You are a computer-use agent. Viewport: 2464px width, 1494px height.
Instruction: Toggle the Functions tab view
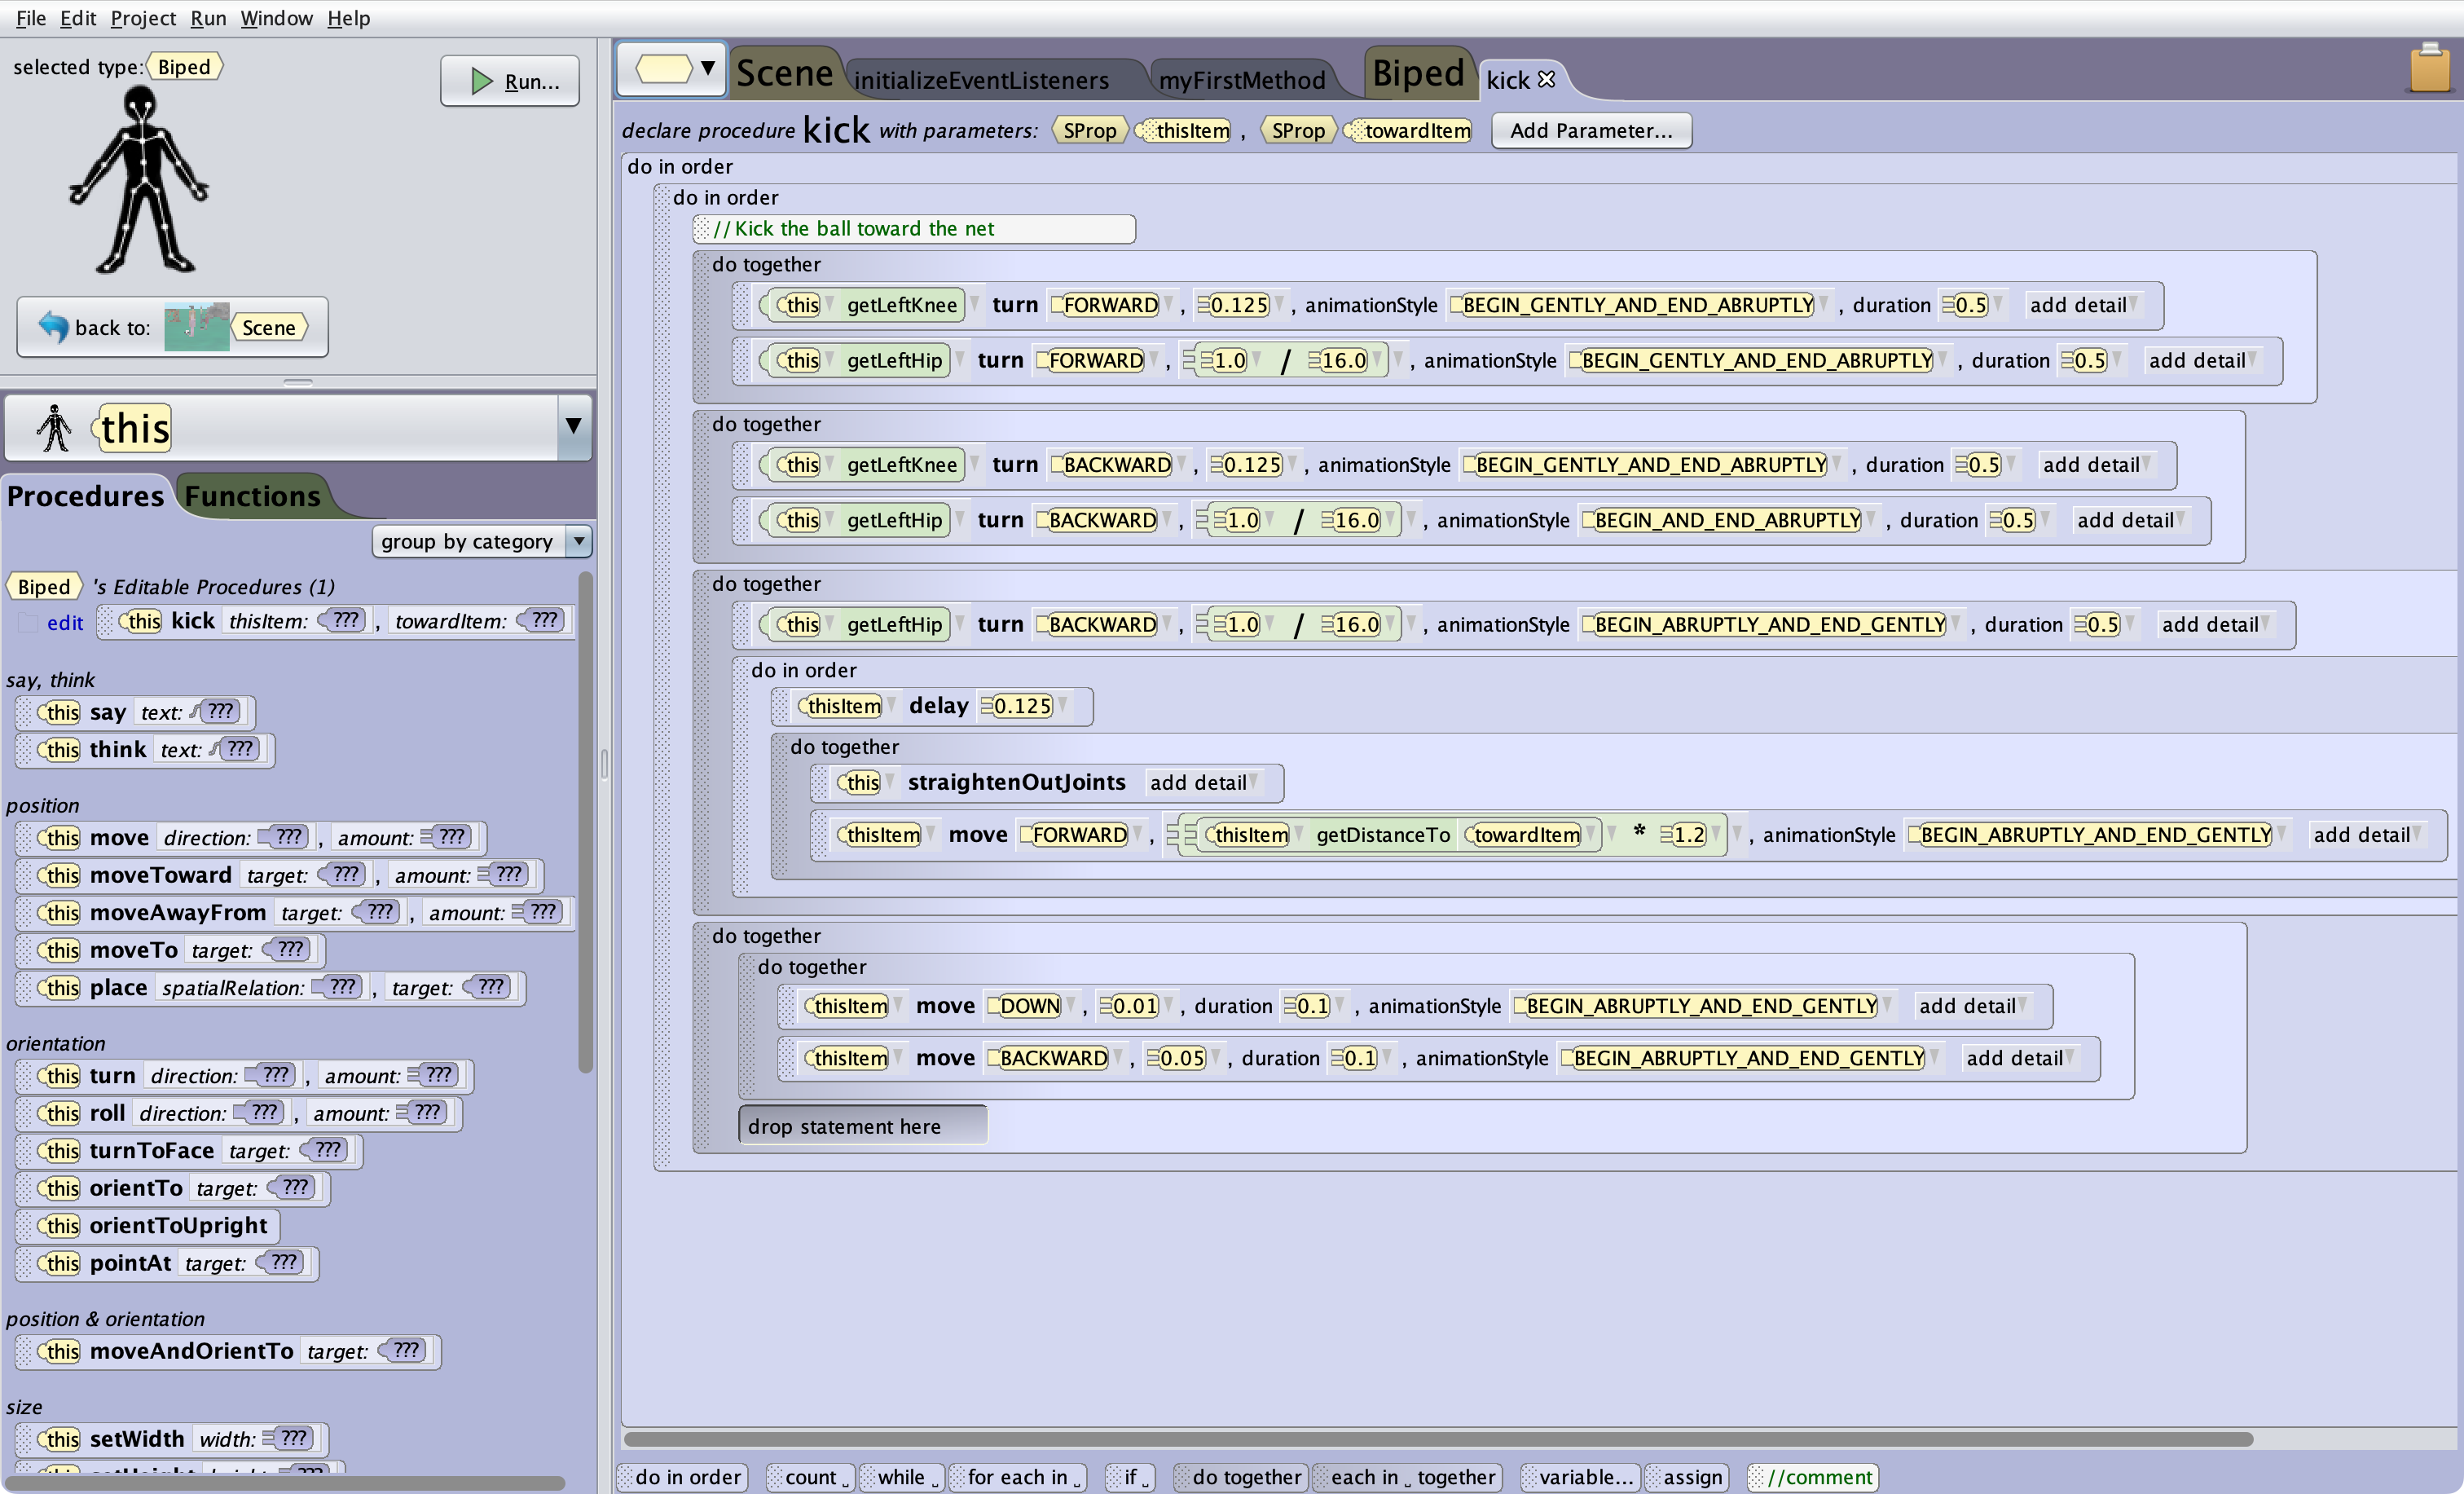252,495
